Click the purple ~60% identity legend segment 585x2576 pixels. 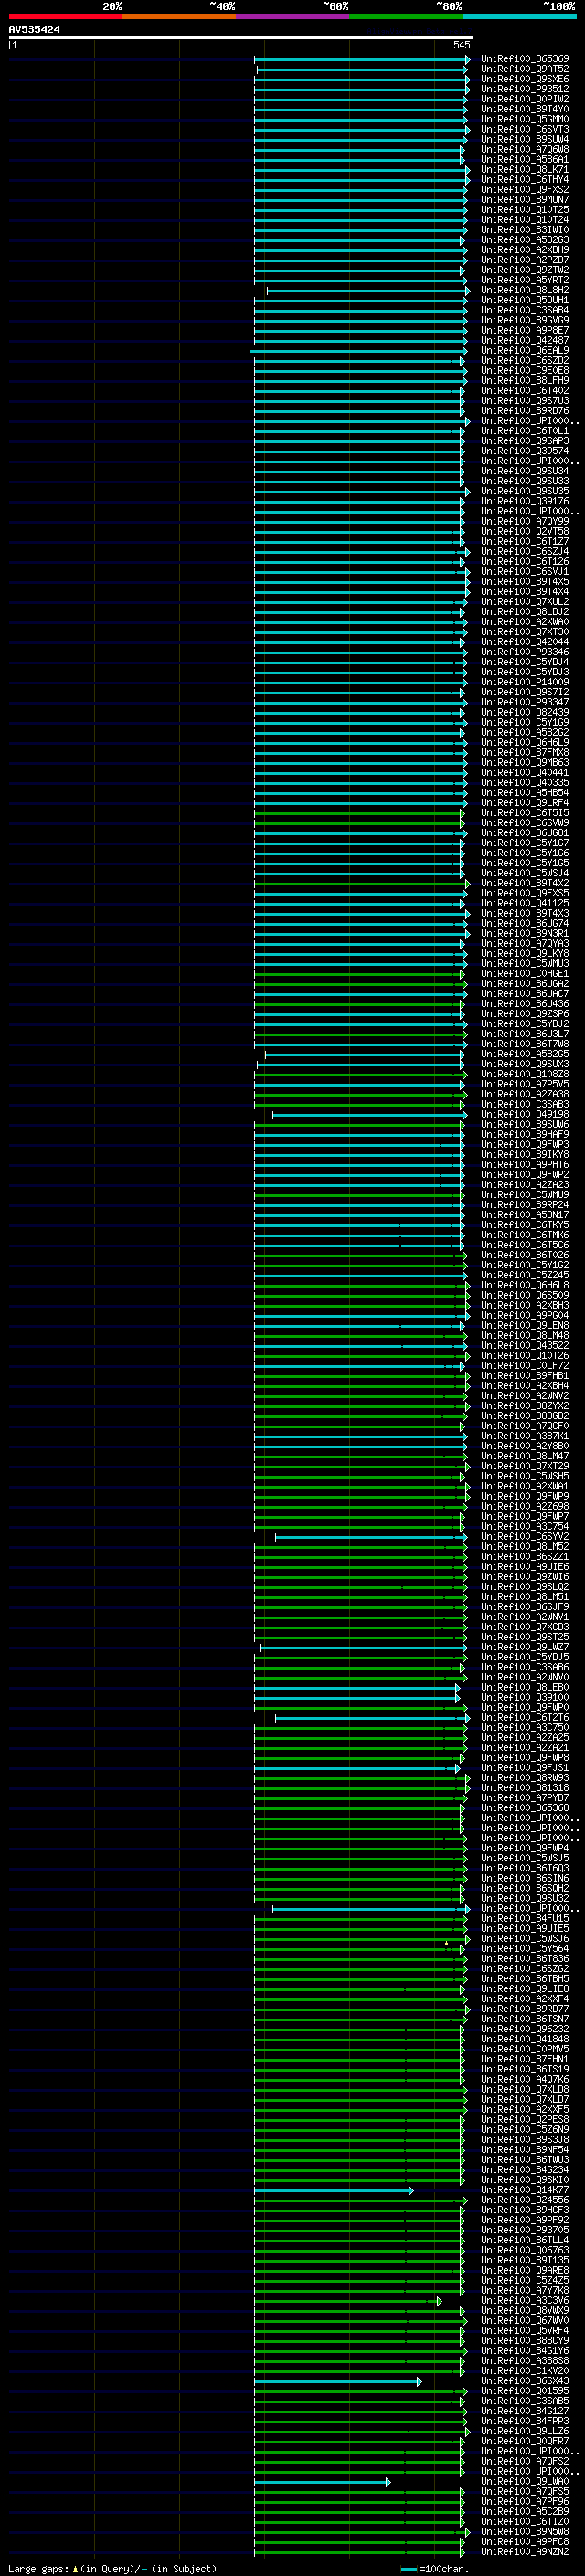point(292,16)
